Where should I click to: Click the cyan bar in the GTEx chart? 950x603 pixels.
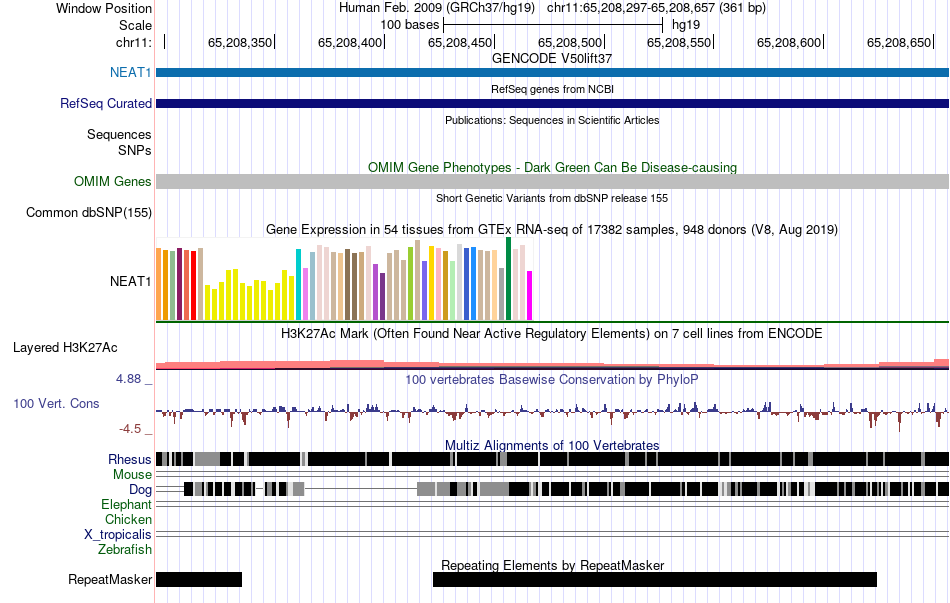(298, 284)
